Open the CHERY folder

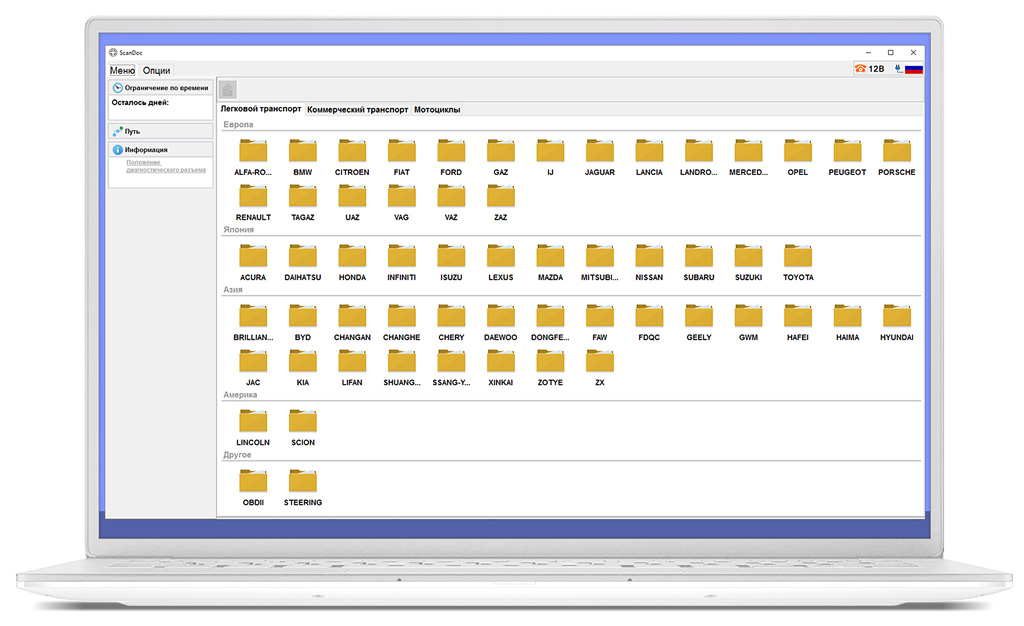[x=451, y=322]
